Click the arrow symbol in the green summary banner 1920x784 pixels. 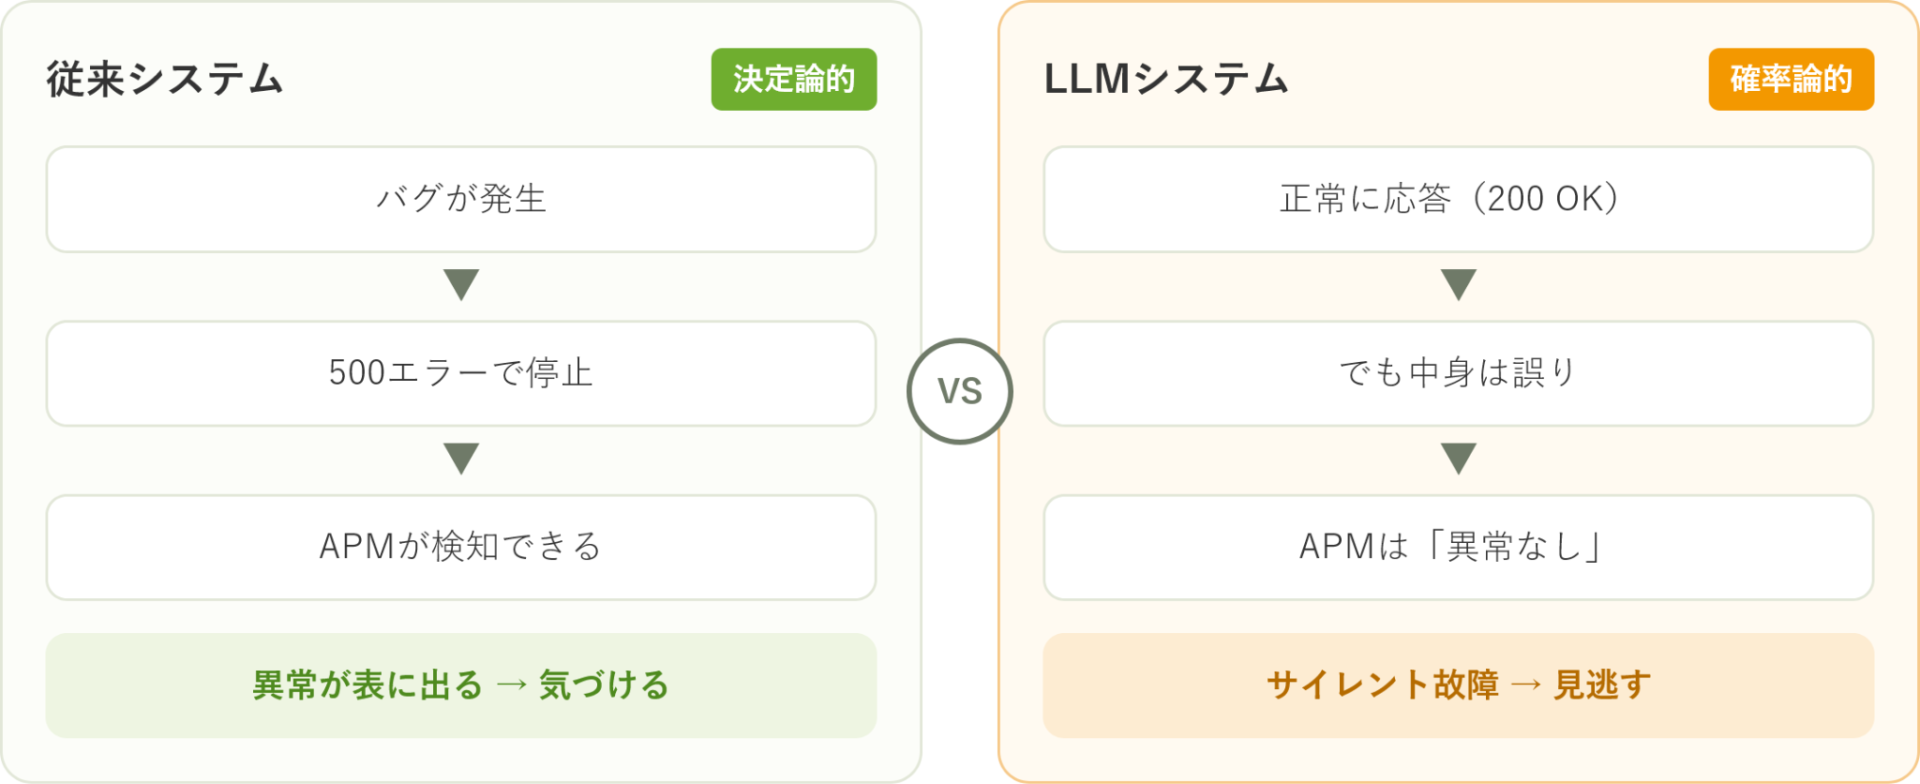tap(511, 685)
